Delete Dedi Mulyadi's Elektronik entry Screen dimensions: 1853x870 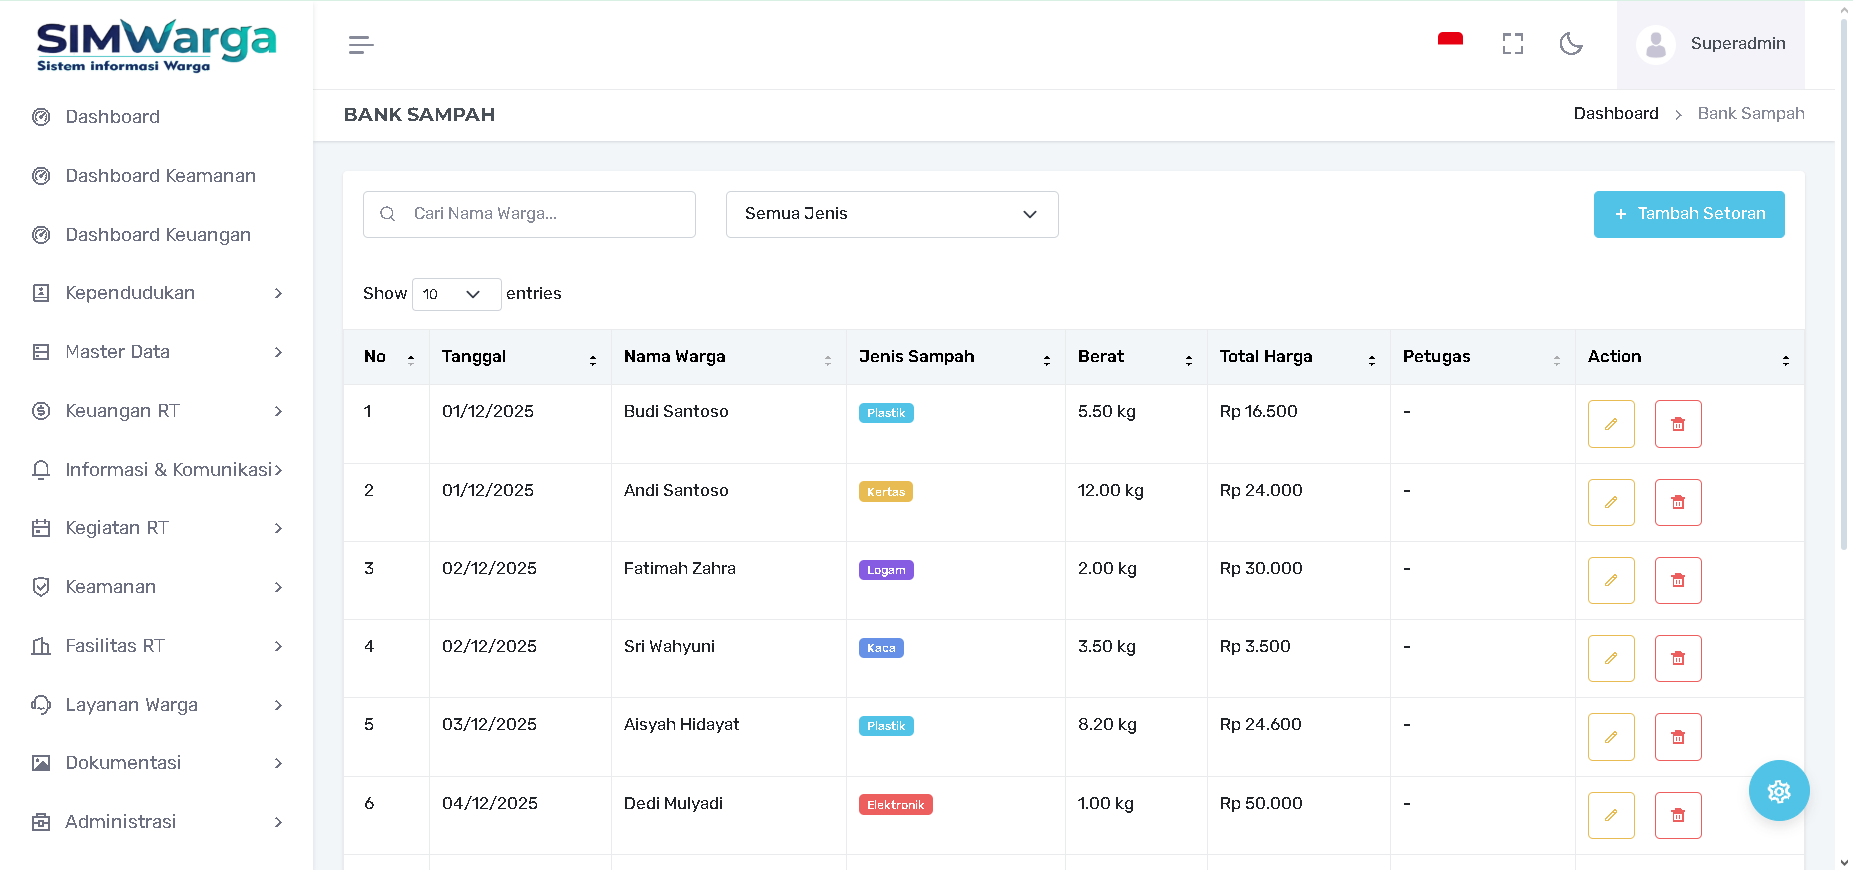1677,815
